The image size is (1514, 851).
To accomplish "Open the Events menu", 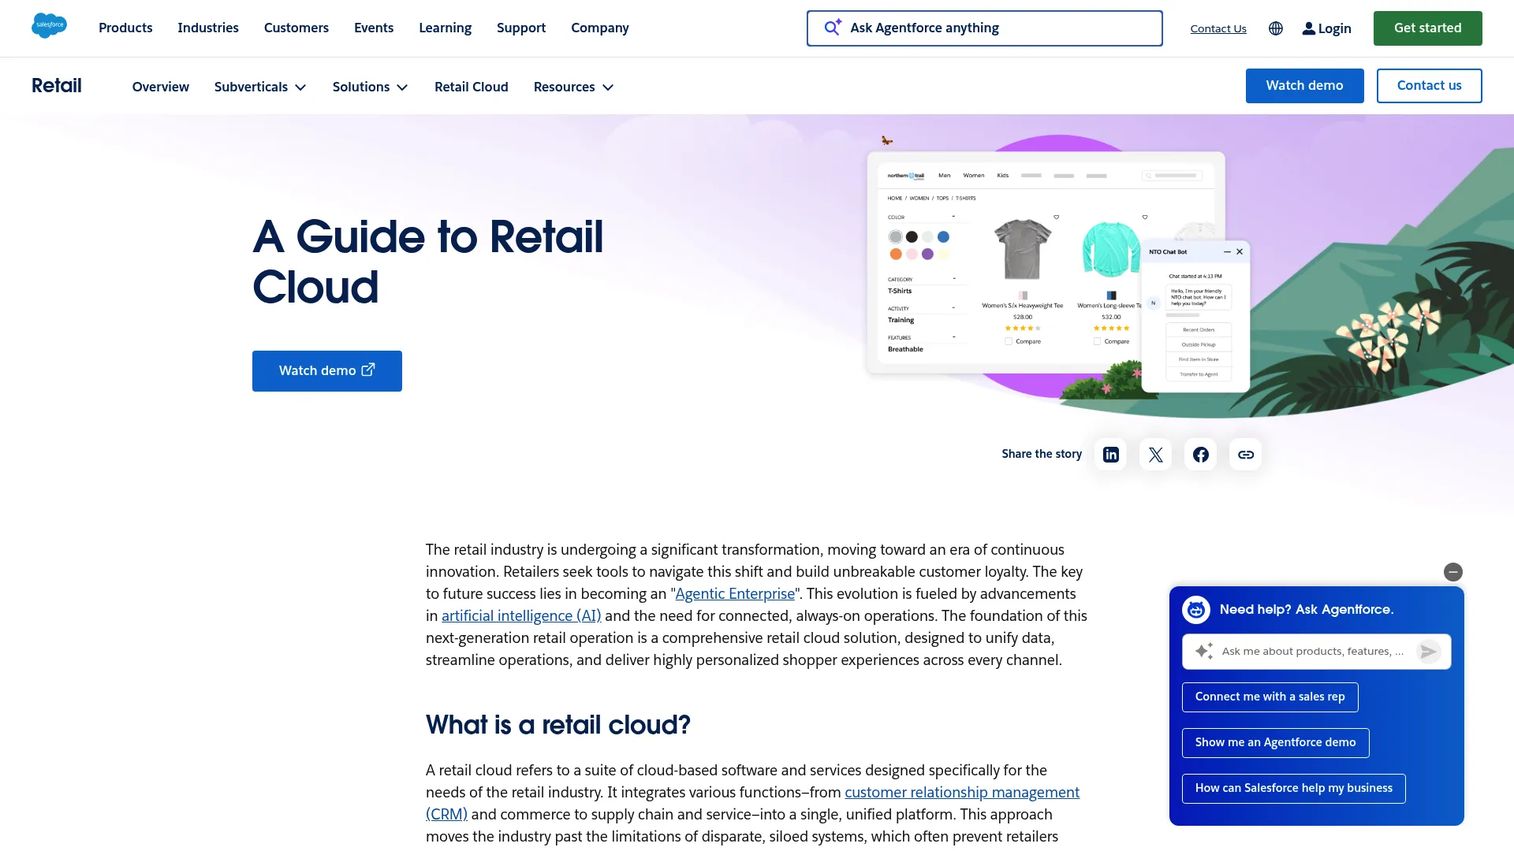I will tap(374, 28).
